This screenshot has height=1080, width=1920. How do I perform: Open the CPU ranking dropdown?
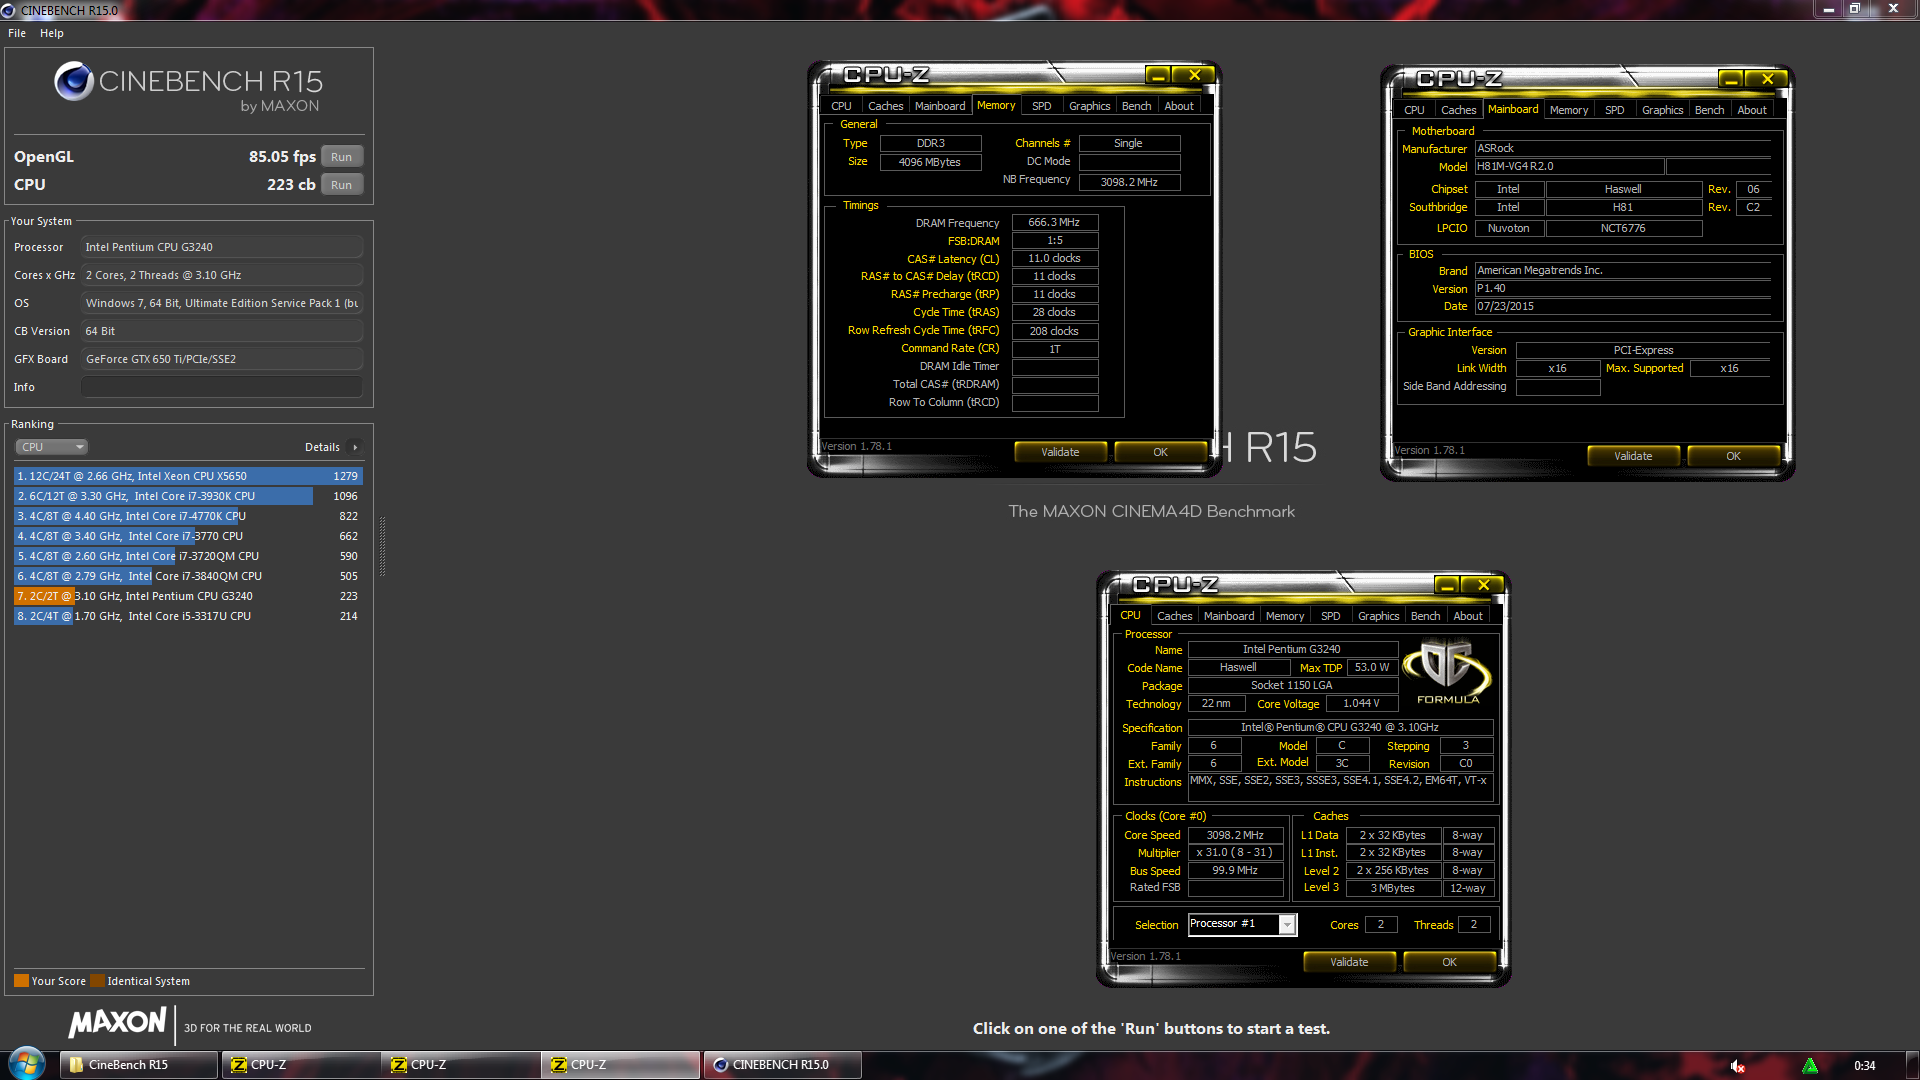coord(51,447)
